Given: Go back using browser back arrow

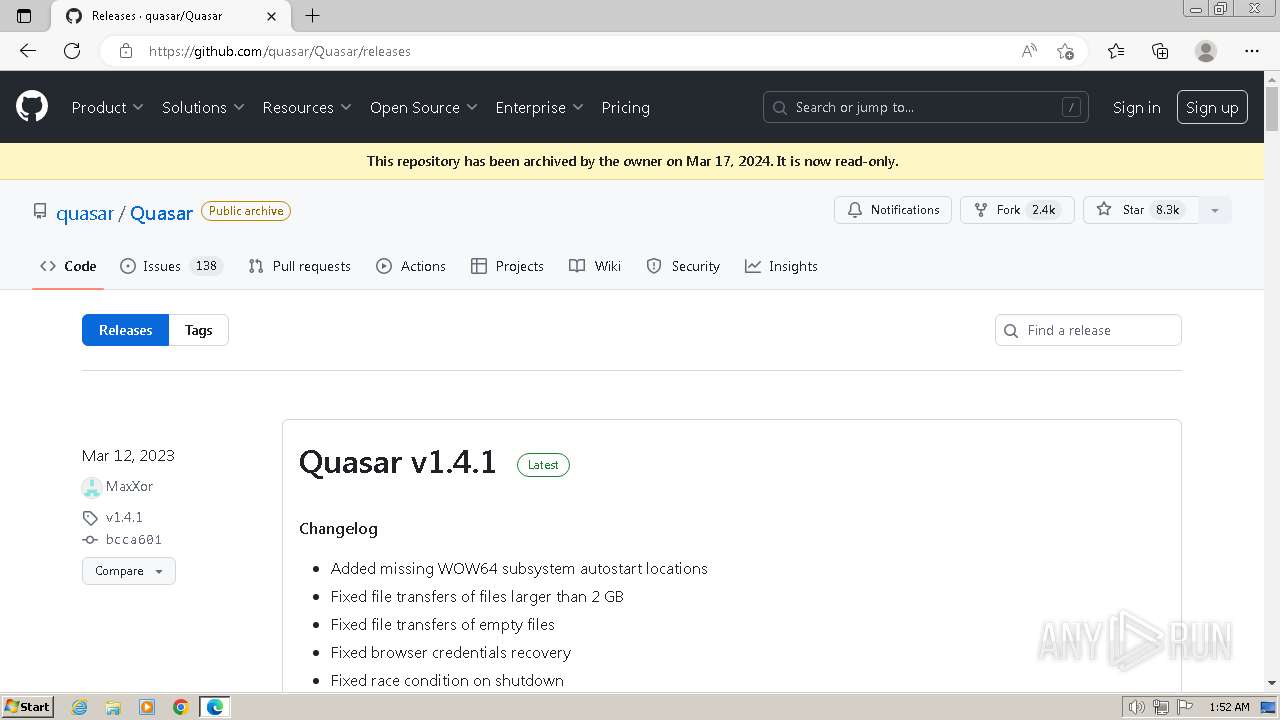Looking at the screenshot, I should (x=28, y=51).
